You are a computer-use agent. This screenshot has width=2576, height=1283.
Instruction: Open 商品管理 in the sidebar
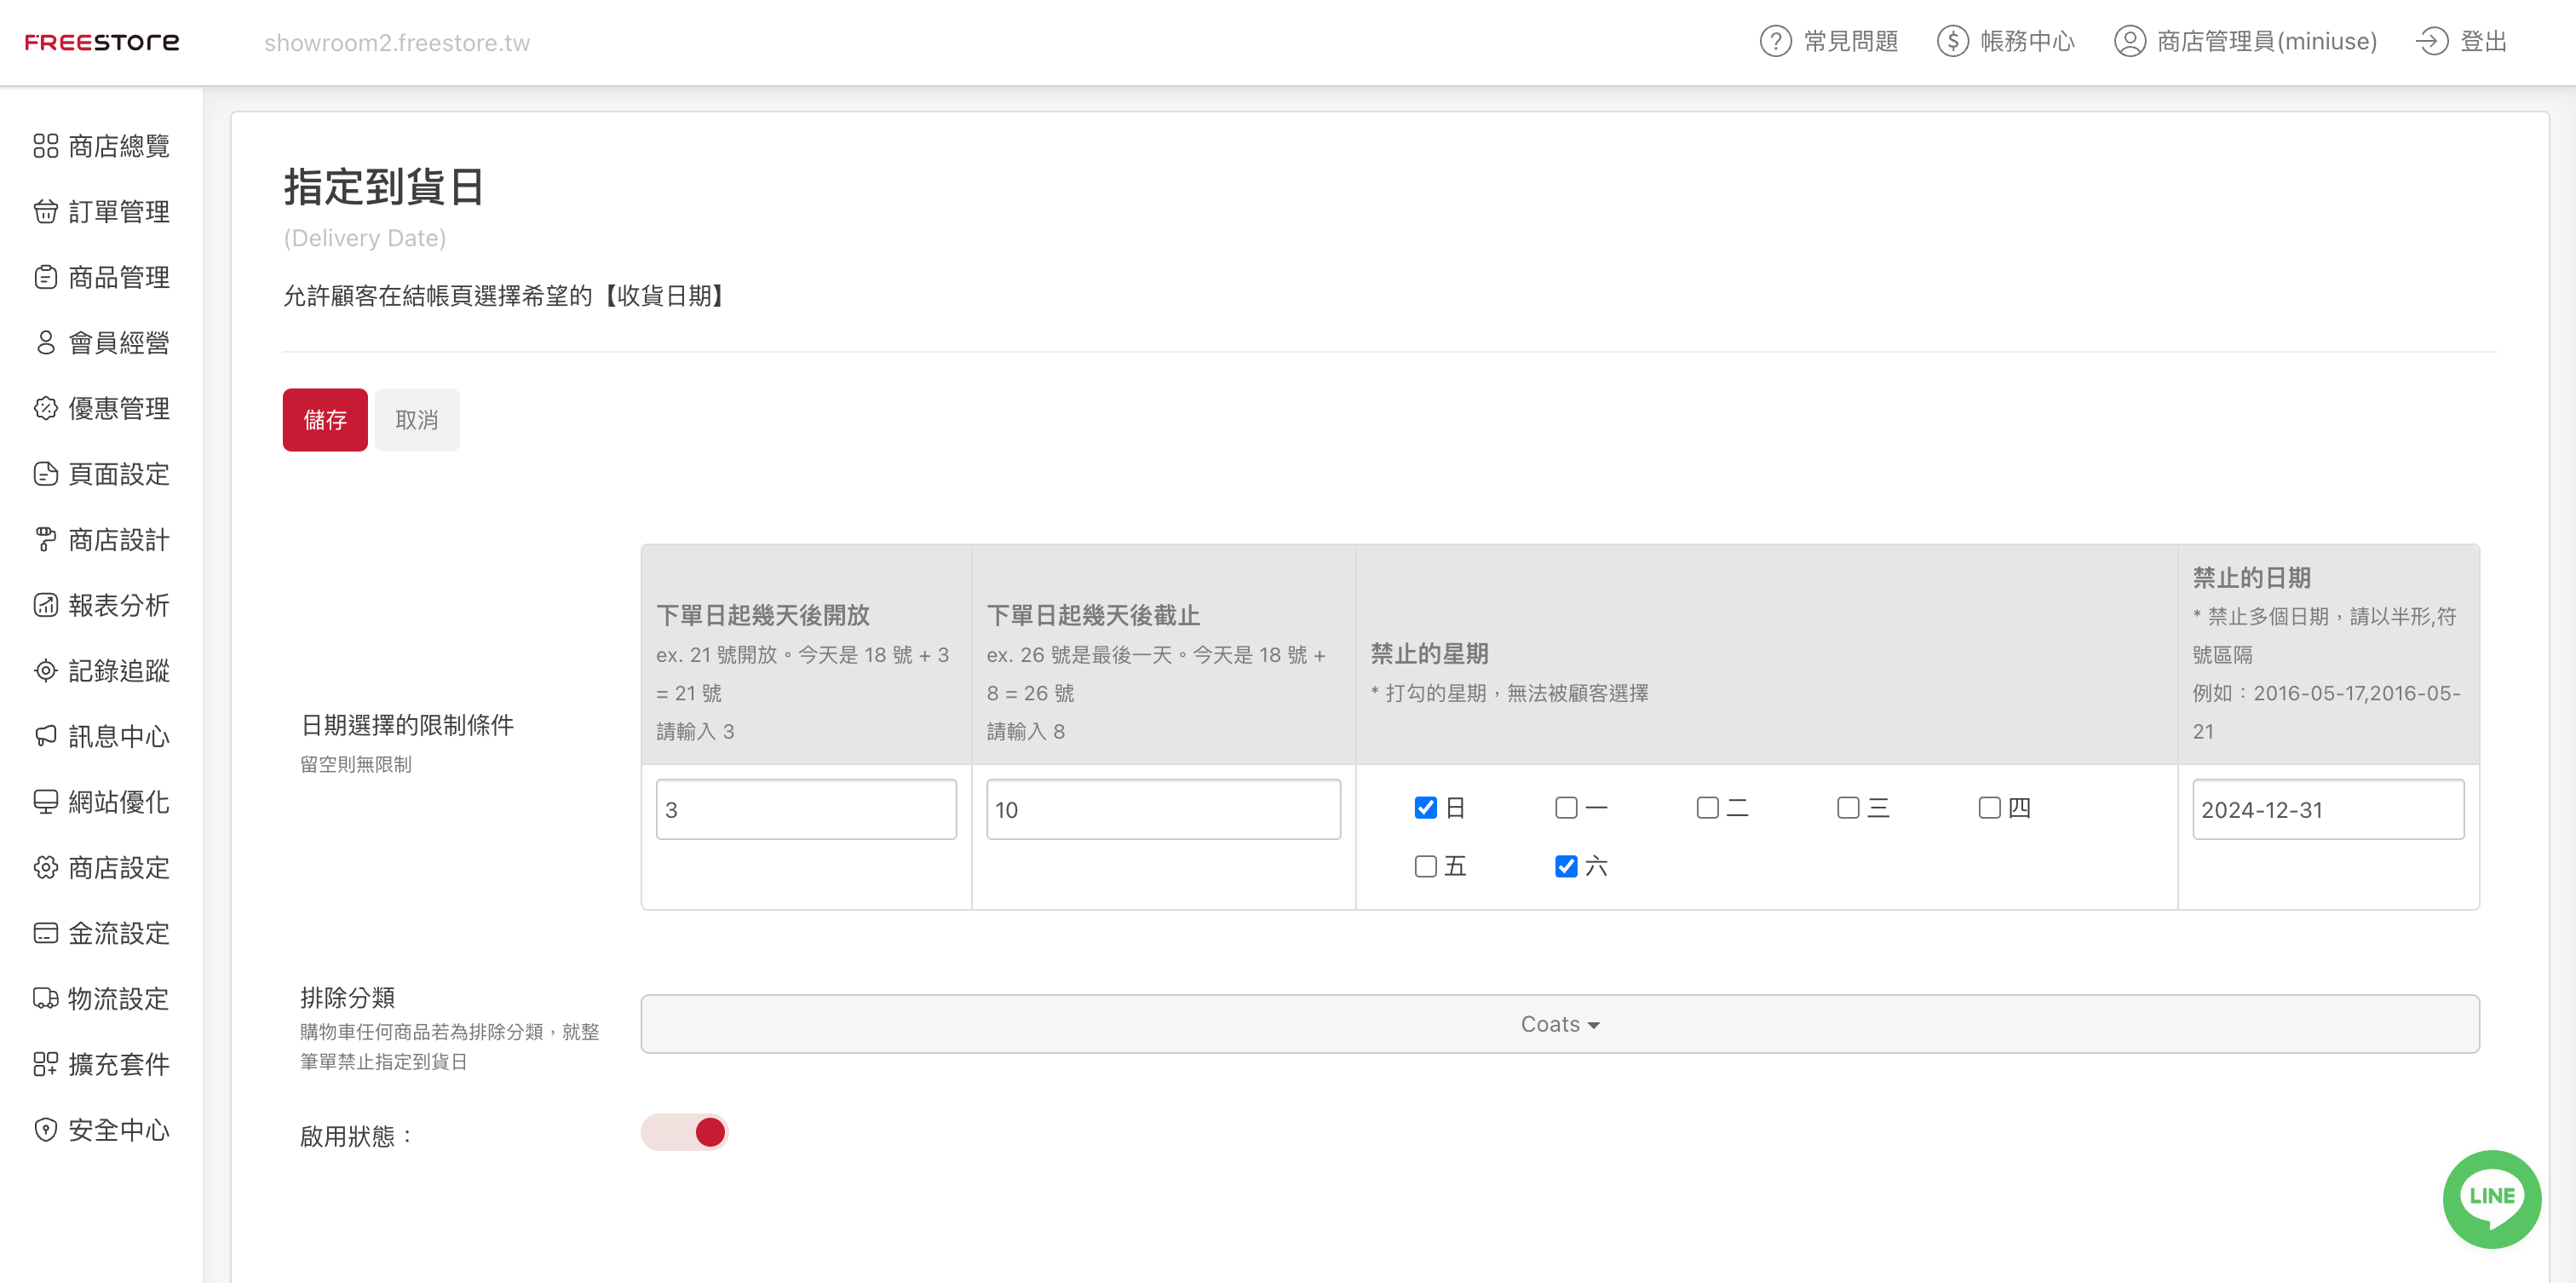pyautogui.click(x=118, y=277)
